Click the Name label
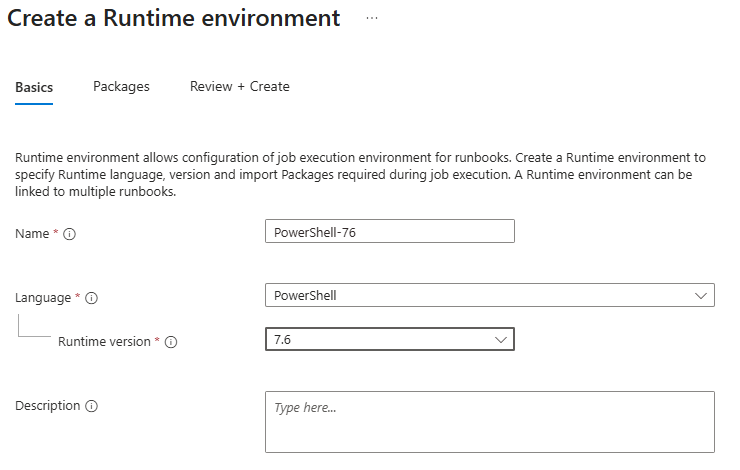 tap(32, 234)
